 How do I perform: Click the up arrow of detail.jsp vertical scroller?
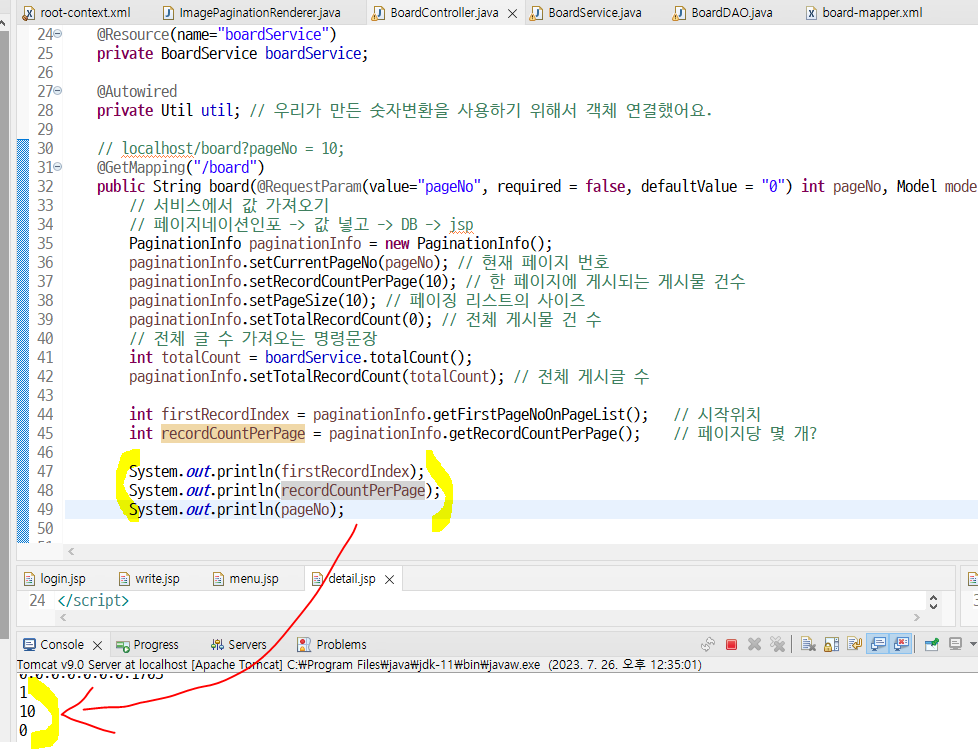(x=933, y=597)
